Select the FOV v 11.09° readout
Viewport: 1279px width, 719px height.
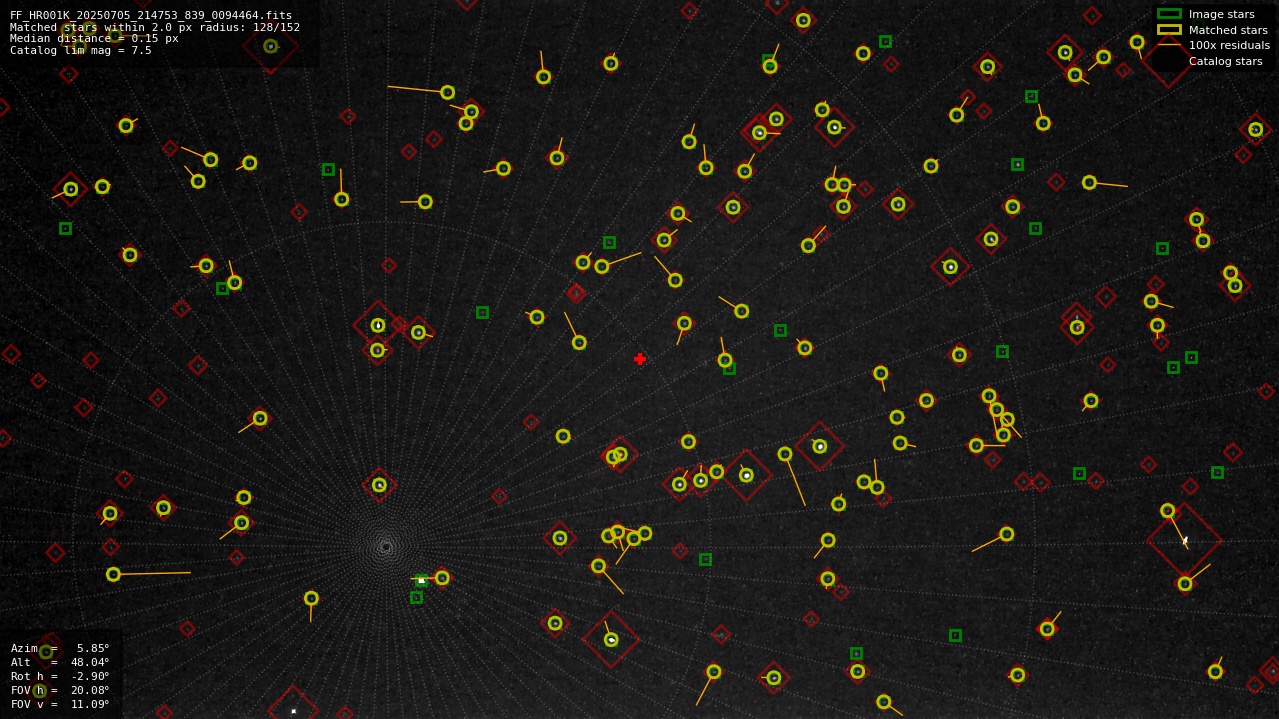[x=60, y=704]
